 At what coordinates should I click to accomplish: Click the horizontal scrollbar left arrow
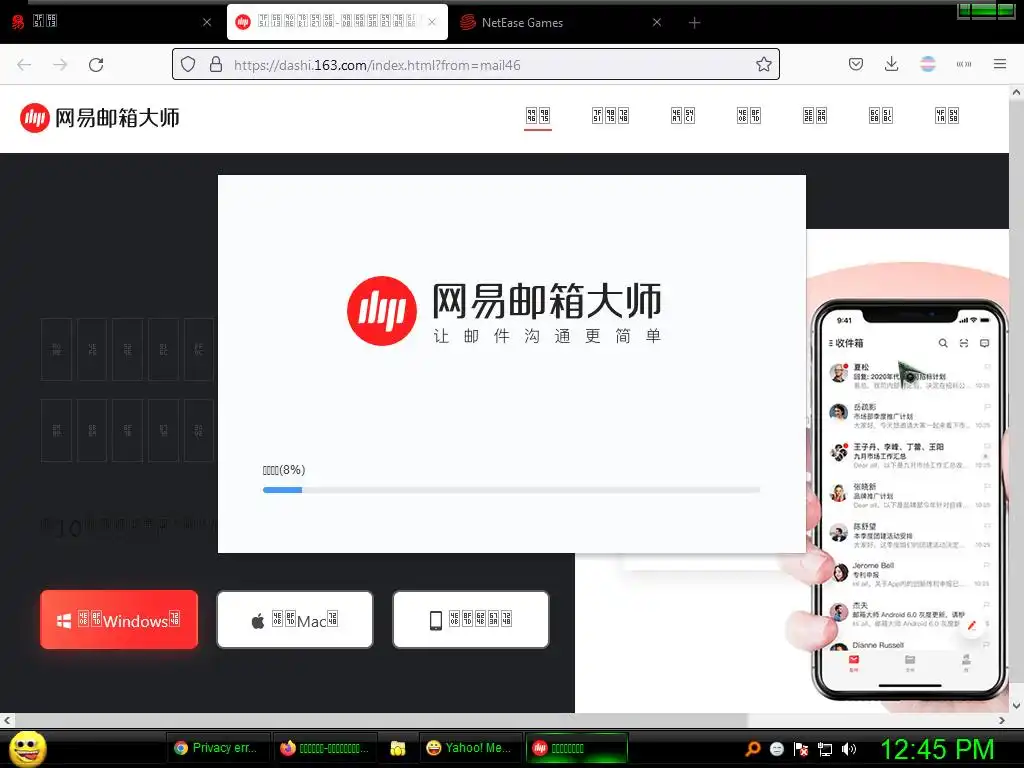(7, 720)
